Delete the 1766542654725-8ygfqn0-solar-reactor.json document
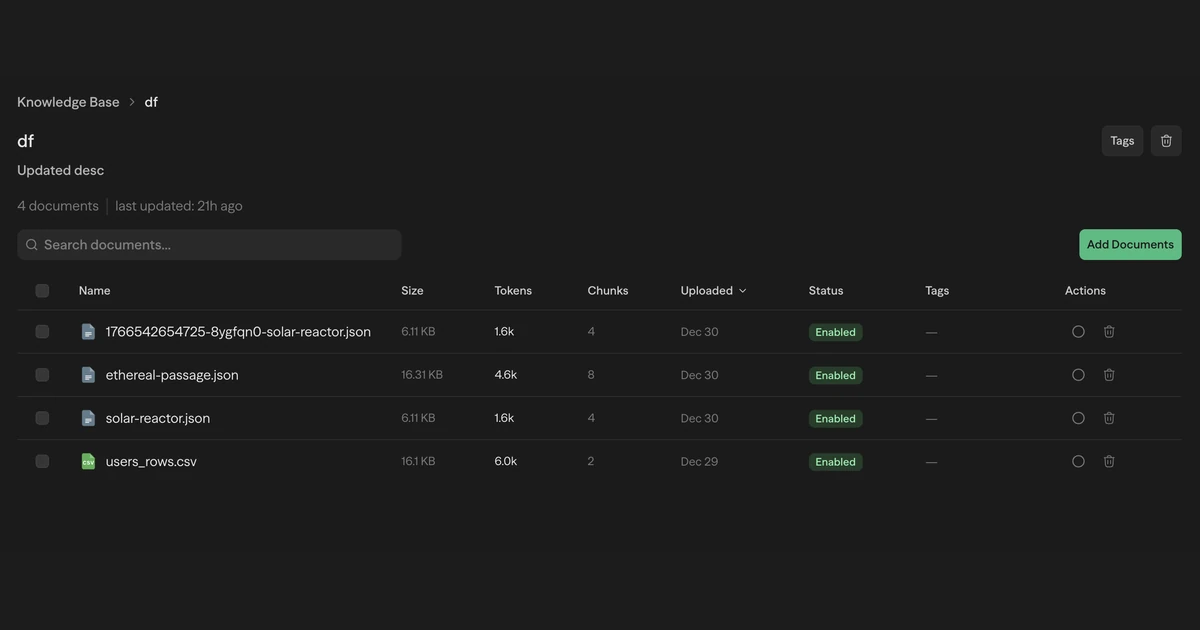Image resolution: width=1200 pixels, height=630 pixels. (x=1109, y=331)
